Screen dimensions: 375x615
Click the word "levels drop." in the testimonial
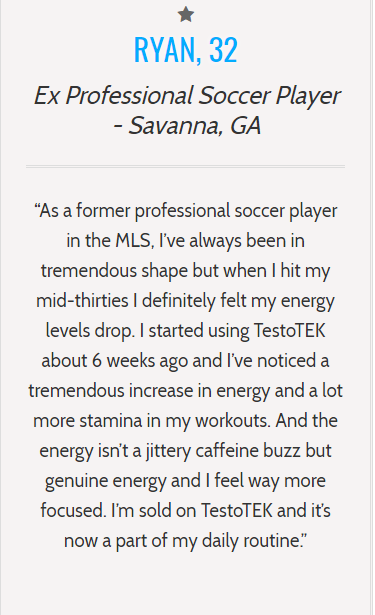coord(90,331)
